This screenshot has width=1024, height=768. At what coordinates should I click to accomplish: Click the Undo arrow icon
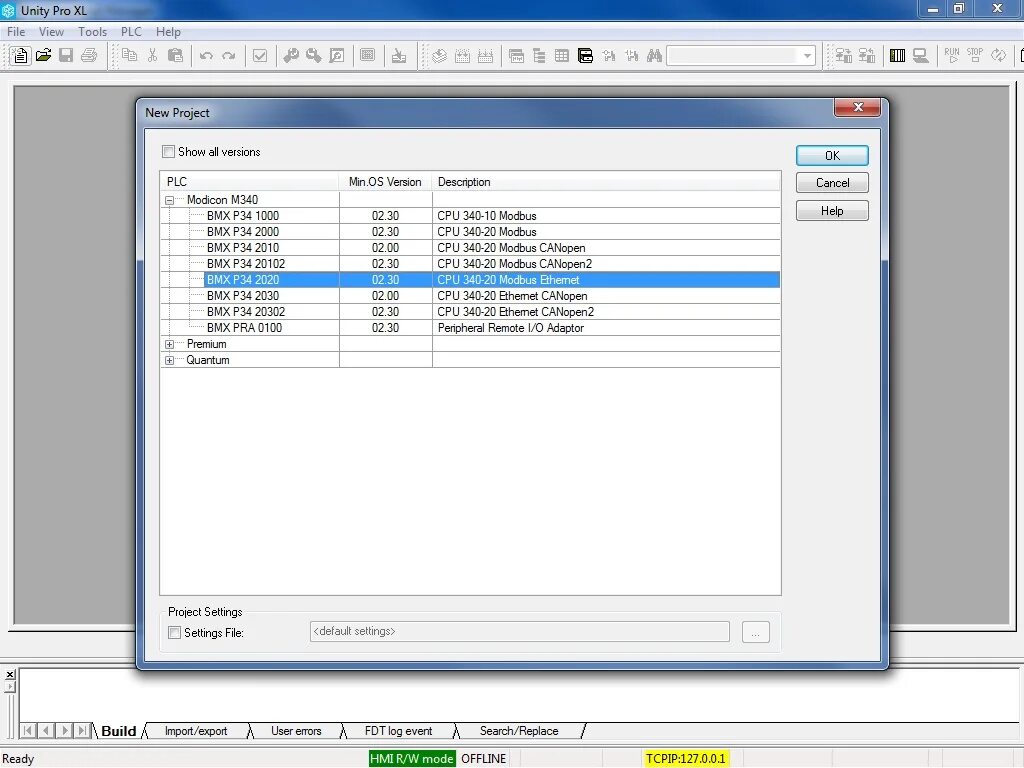(206, 56)
